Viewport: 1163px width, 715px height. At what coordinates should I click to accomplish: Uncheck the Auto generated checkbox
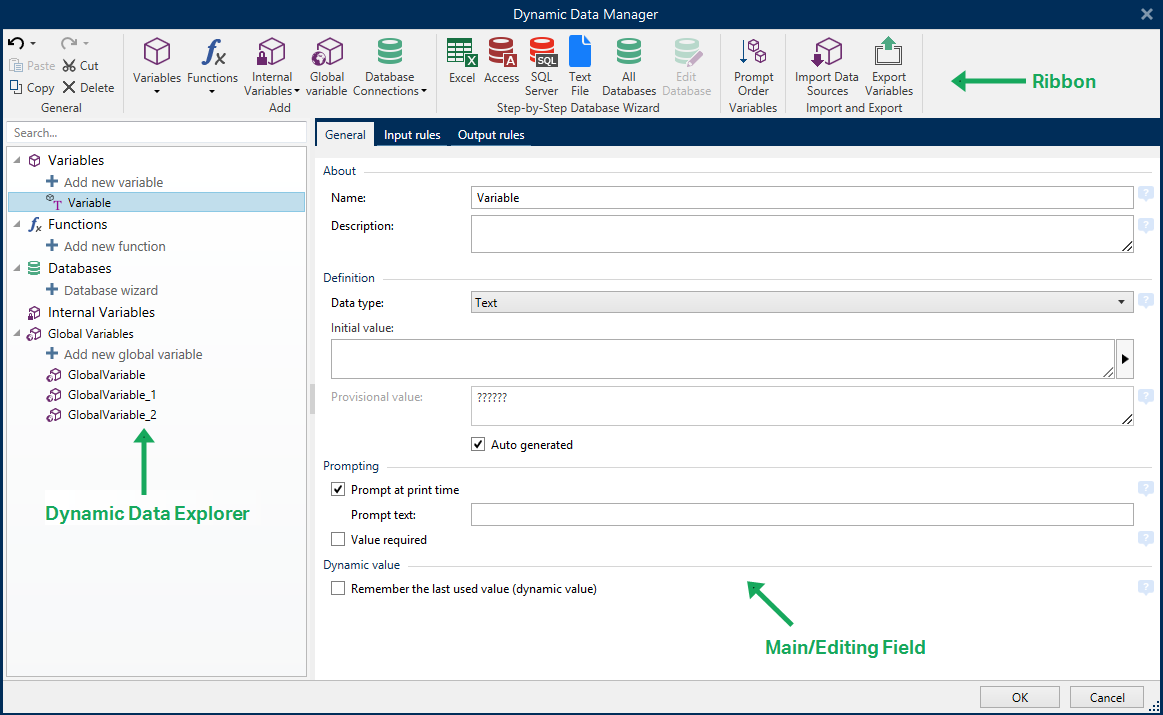[478, 445]
